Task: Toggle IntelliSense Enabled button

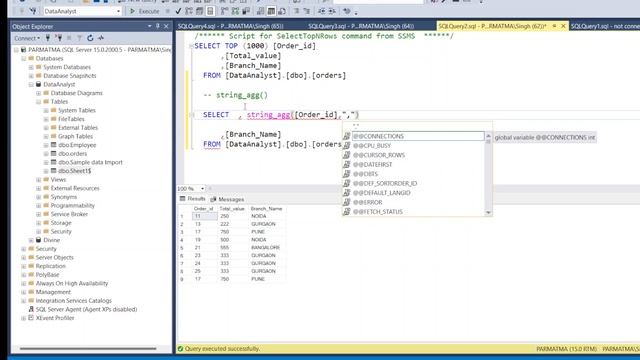Action: coord(210,11)
